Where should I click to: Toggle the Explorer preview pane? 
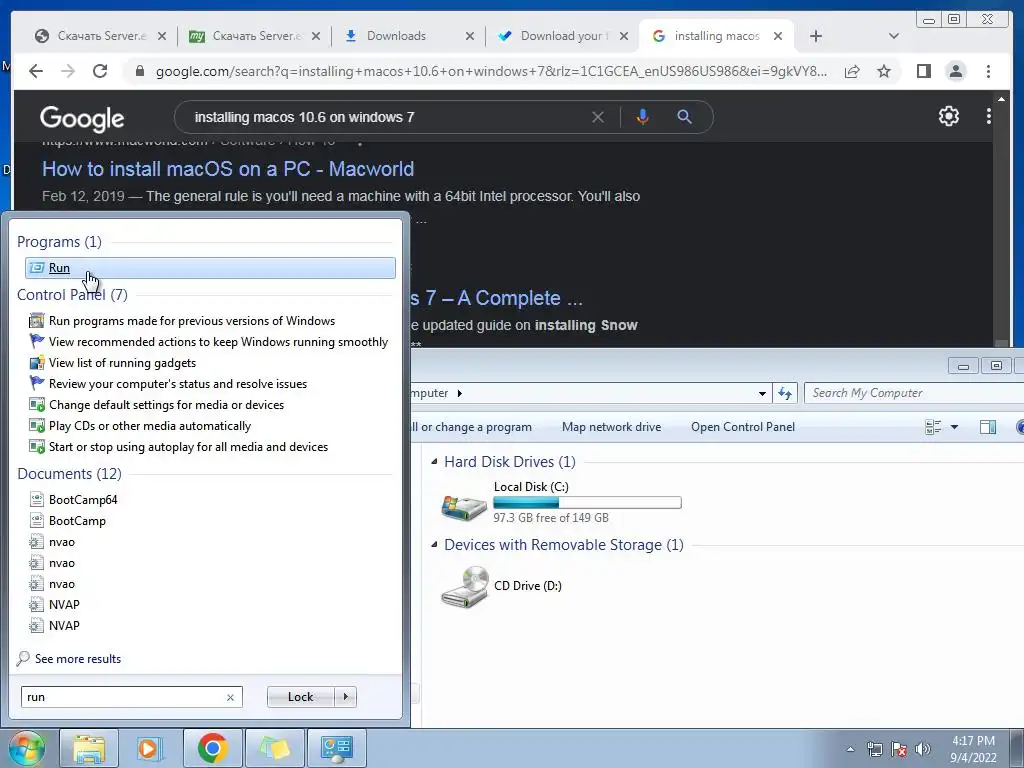tap(987, 427)
